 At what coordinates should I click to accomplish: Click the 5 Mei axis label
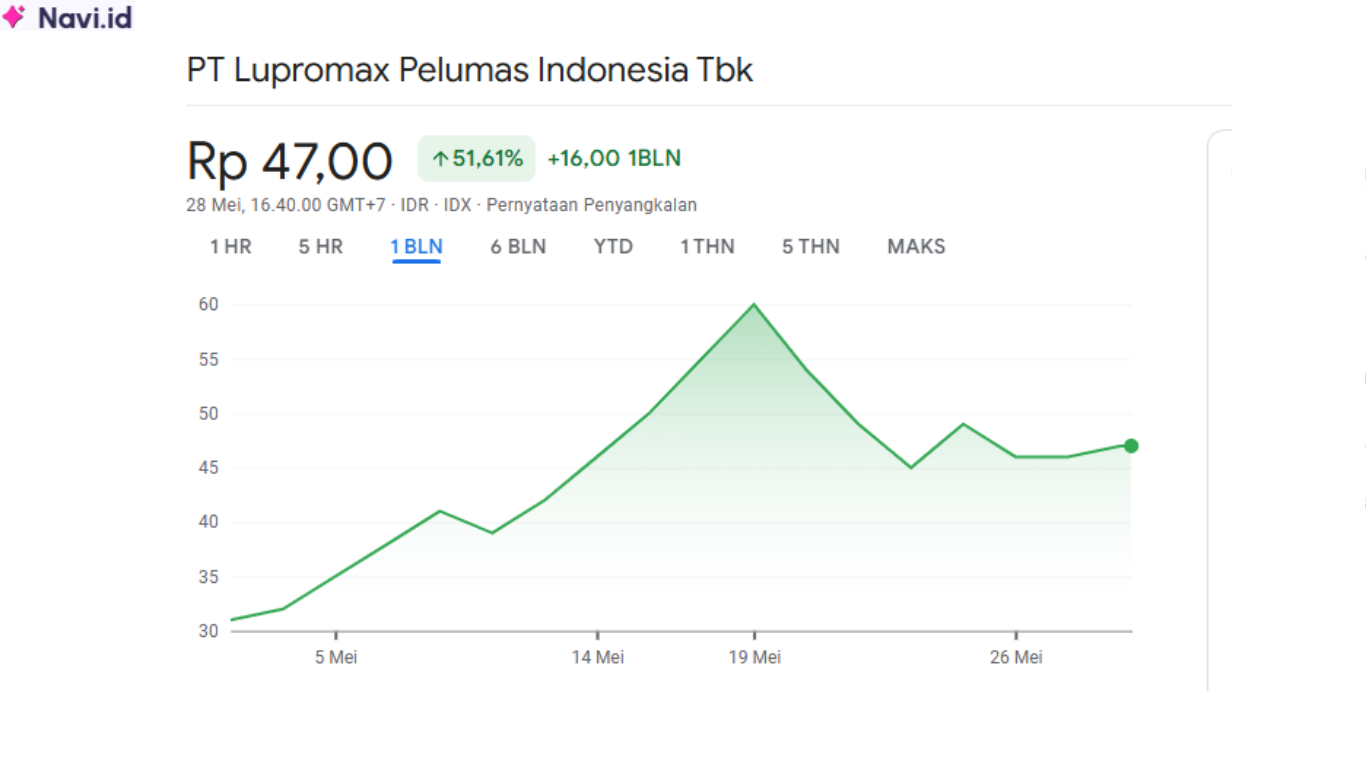tap(337, 657)
